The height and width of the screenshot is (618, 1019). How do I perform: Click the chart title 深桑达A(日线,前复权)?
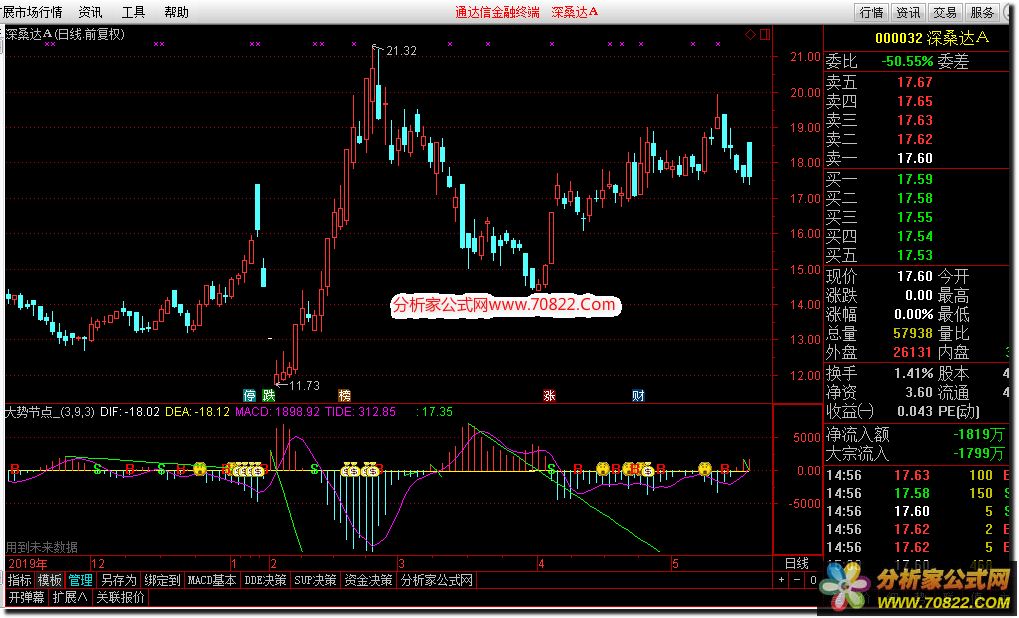click(66, 34)
